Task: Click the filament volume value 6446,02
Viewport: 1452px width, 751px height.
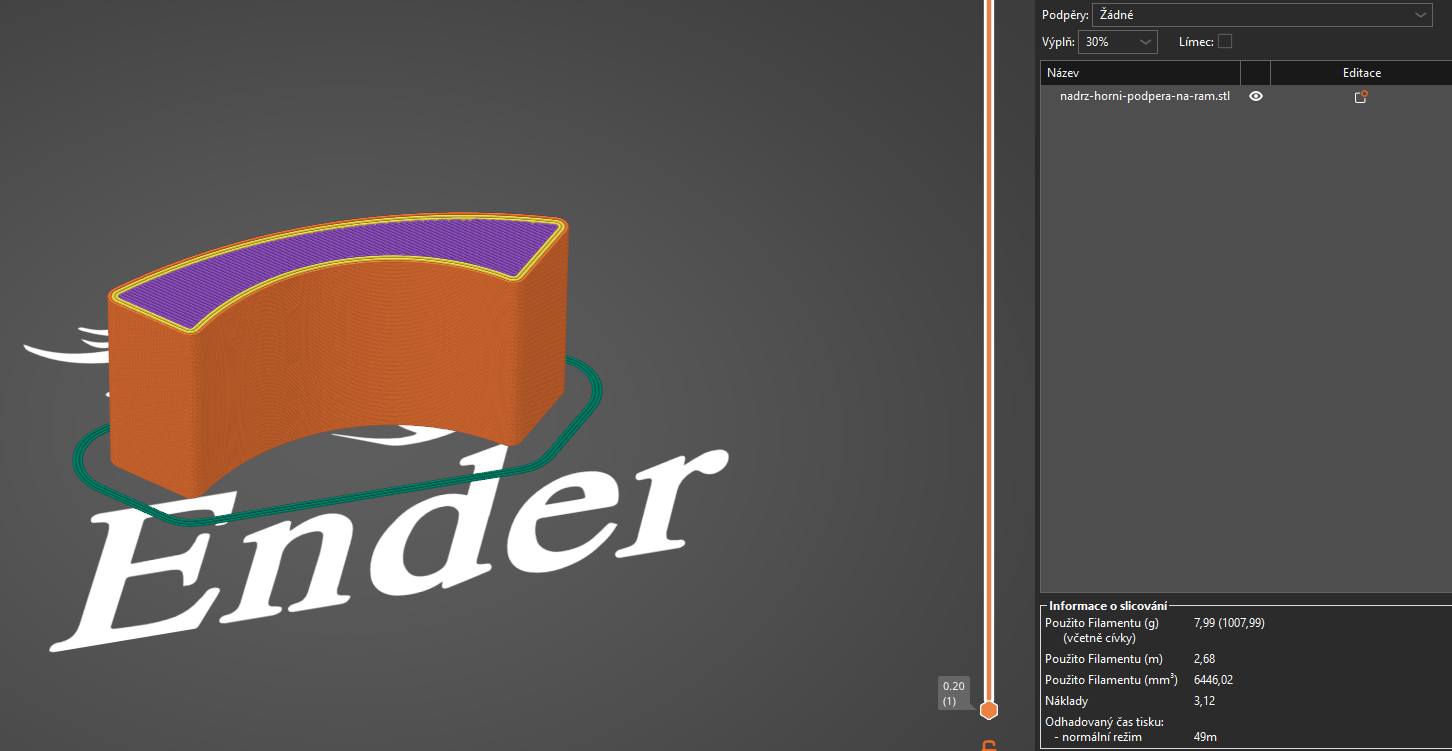Action: [1214, 680]
